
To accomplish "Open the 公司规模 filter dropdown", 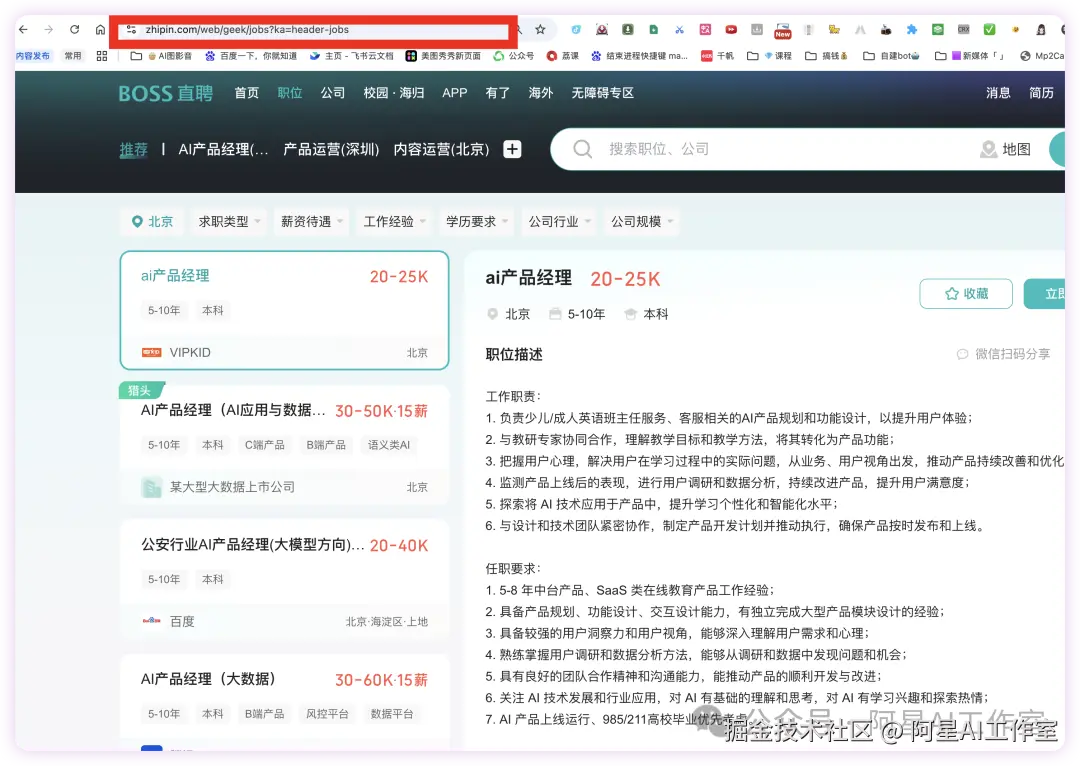I will point(641,221).
